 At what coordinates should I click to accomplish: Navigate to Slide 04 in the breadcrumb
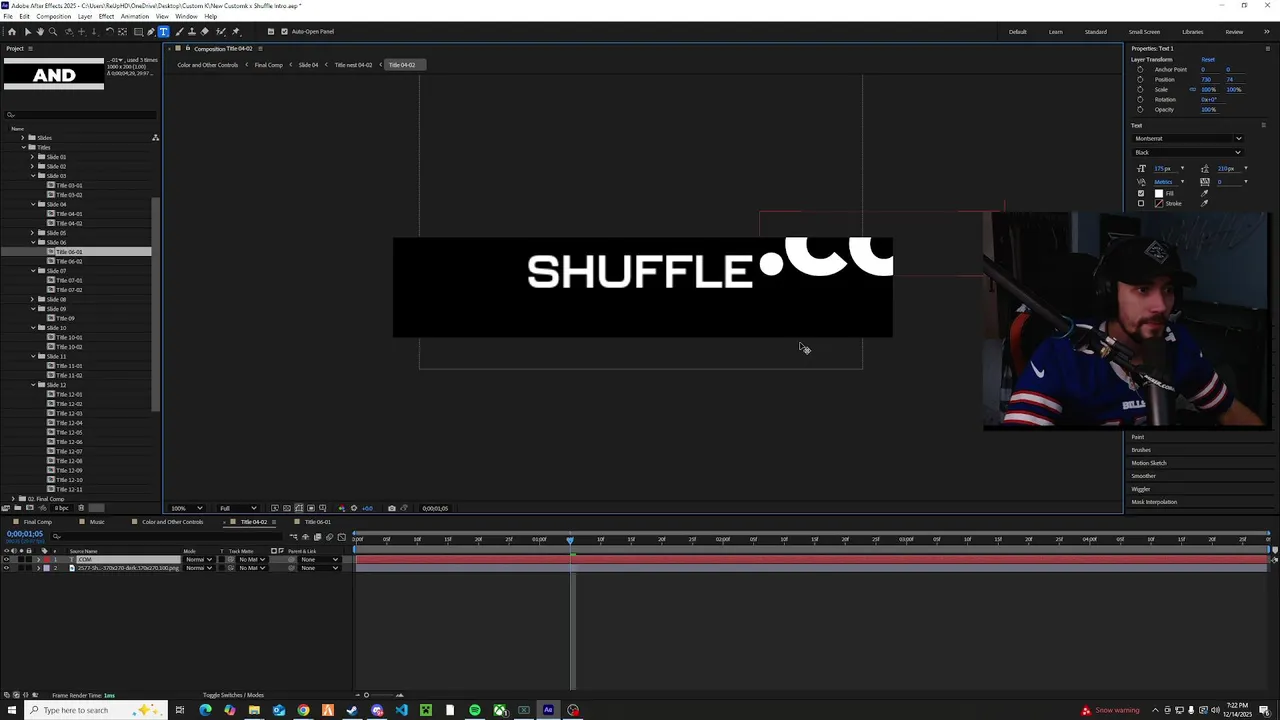pos(308,65)
